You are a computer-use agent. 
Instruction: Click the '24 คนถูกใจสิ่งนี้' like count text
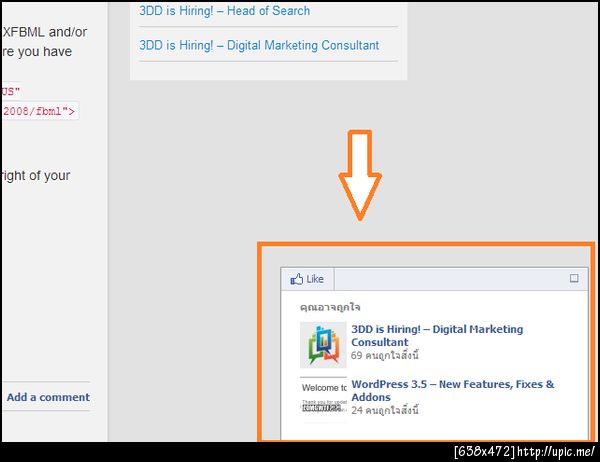(385, 410)
